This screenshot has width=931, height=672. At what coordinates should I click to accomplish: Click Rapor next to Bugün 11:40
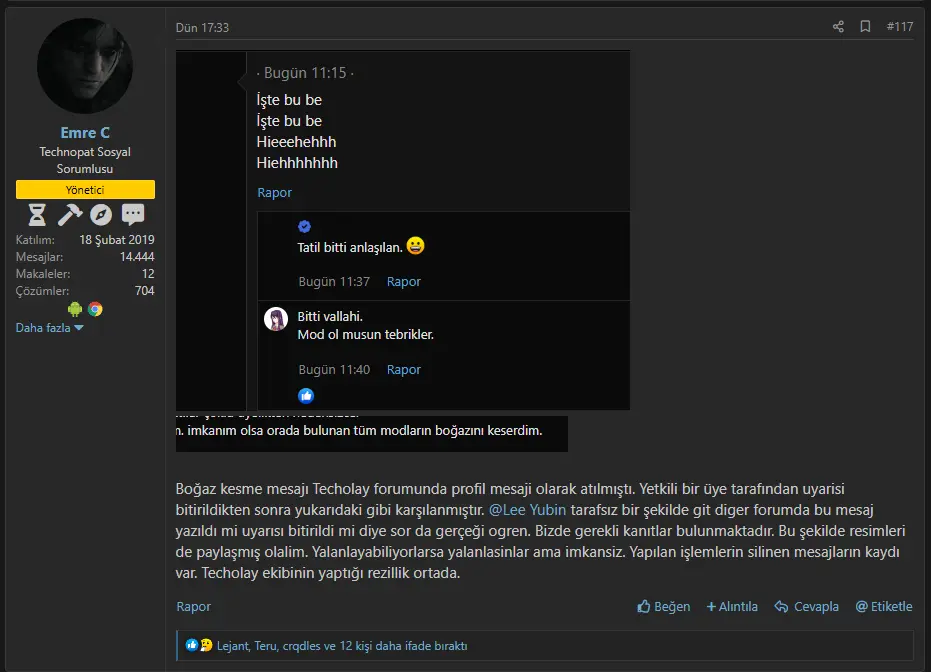pyautogui.click(x=404, y=369)
